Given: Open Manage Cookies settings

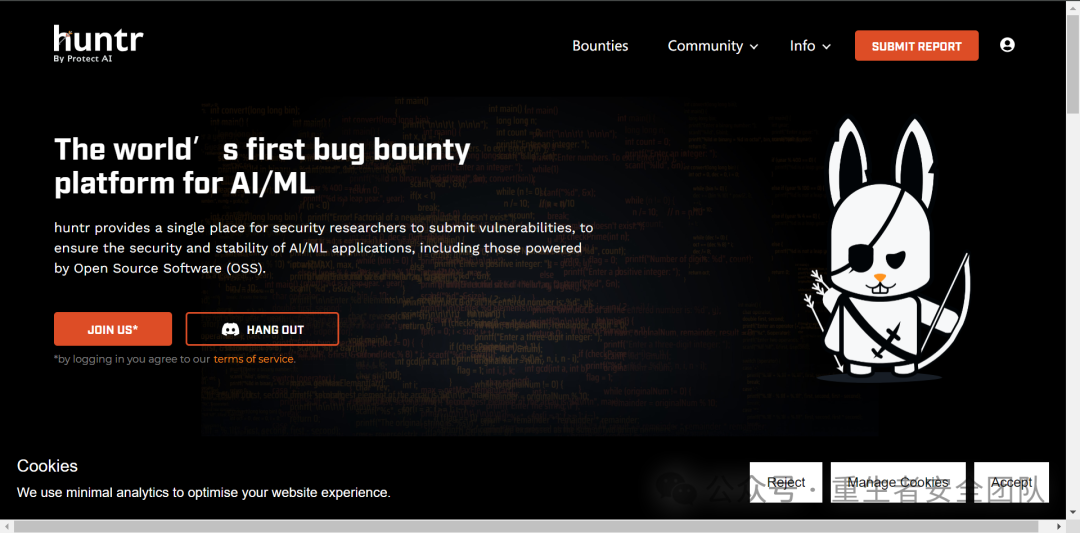Looking at the screenshot, I should coord(898,482).
